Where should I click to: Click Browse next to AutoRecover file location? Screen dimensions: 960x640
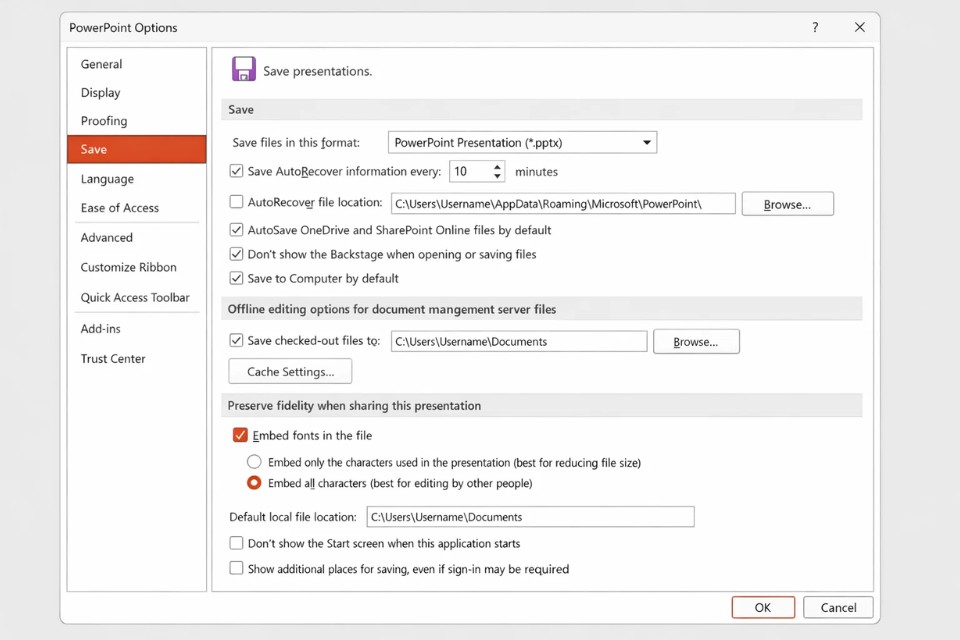787,203
